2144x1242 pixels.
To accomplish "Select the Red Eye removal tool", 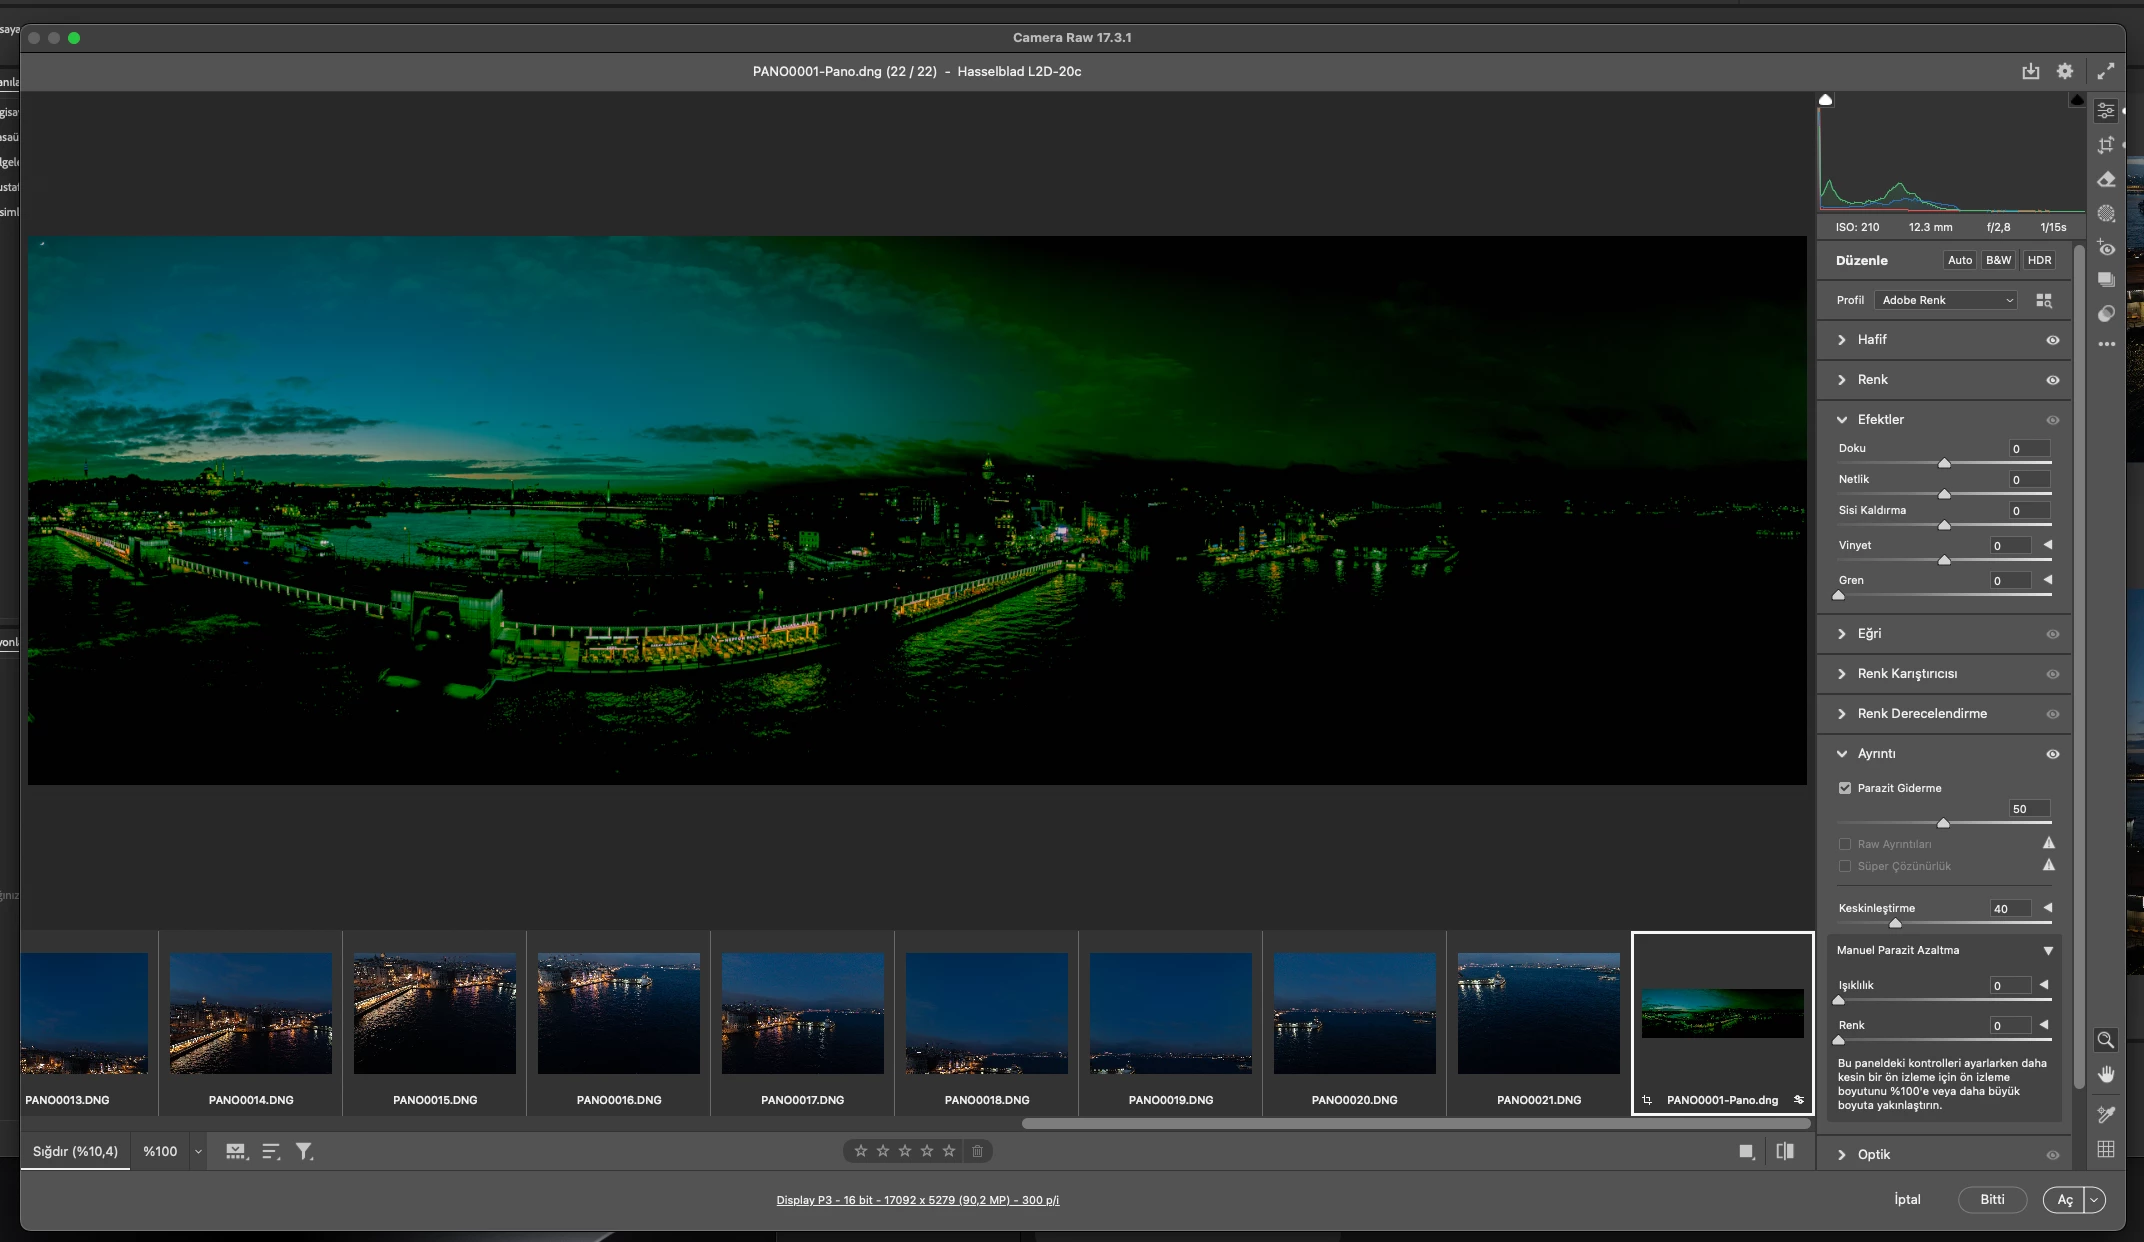I will click(2106, 248).
